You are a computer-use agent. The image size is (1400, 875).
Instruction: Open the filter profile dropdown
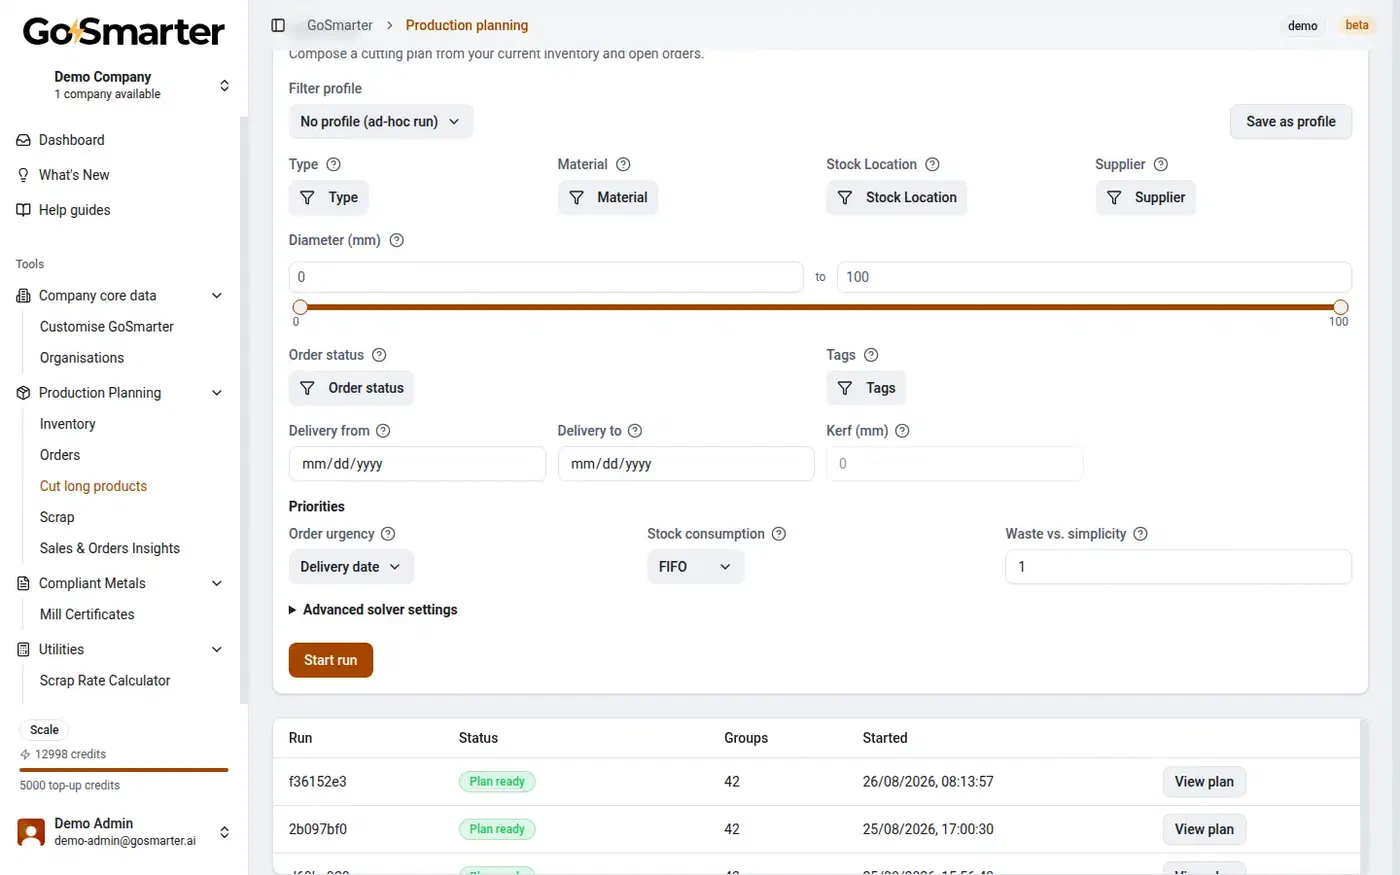point(381,121)
